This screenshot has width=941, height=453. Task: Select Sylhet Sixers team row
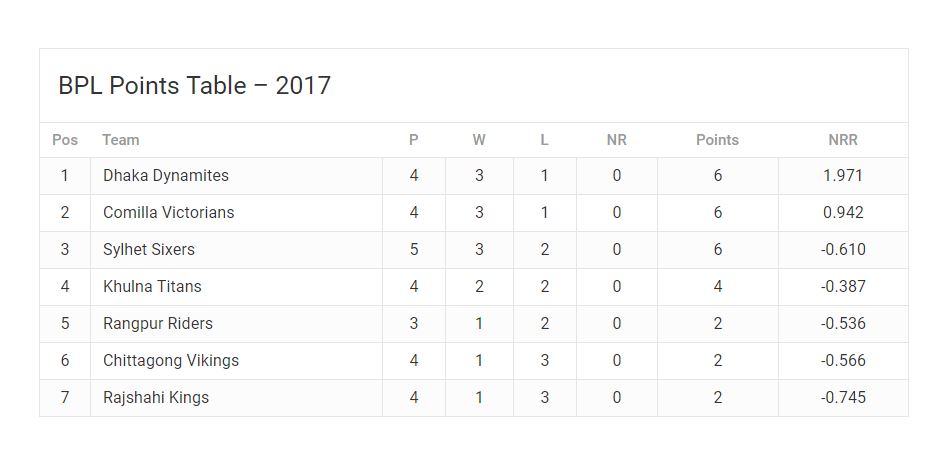474,250
